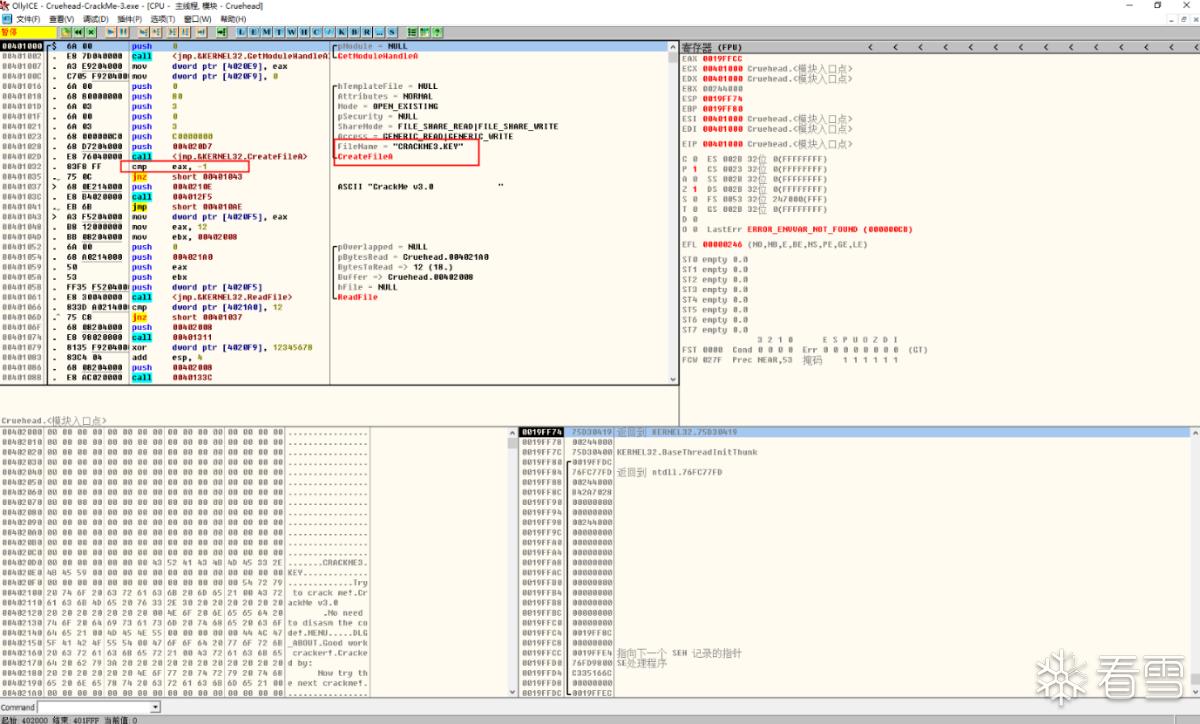Screen dimensions: 1200x724
Task: Toggle the S flag bit value
Action: point(695,199)
